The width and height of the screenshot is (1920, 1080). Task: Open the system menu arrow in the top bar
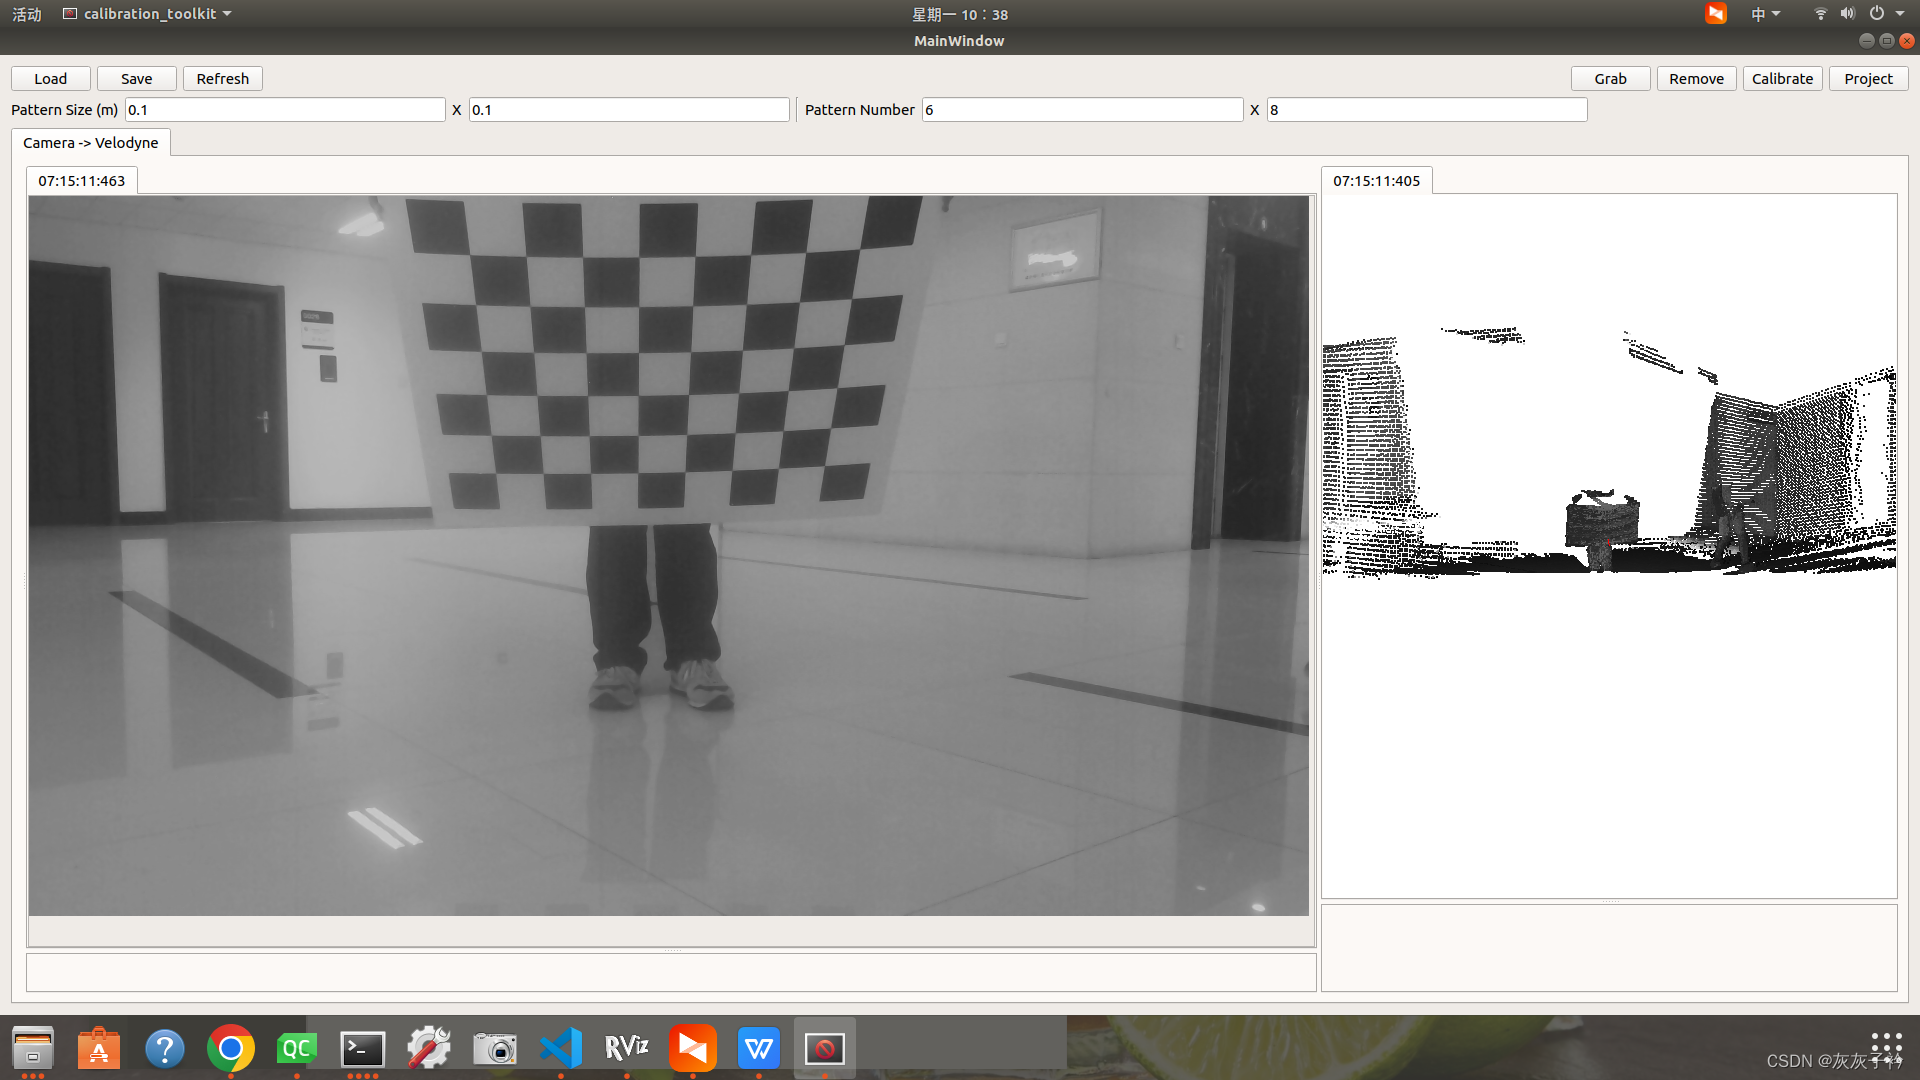[x=1900, y=14]
